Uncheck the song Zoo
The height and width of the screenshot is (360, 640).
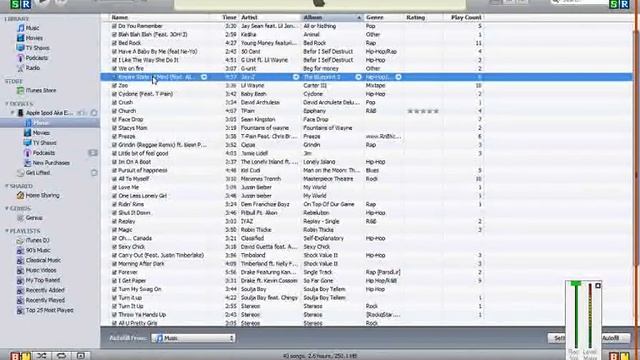pos(114,86)
